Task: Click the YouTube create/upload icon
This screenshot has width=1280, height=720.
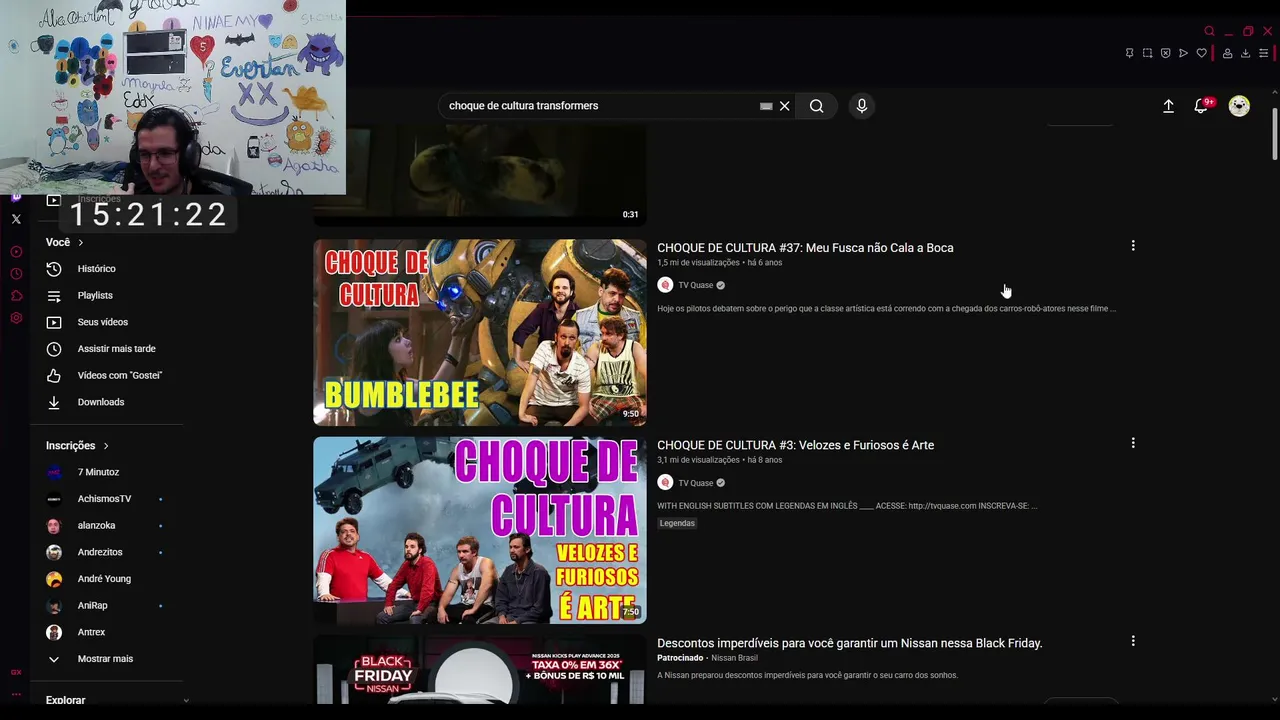Action: click(1168, 106)
